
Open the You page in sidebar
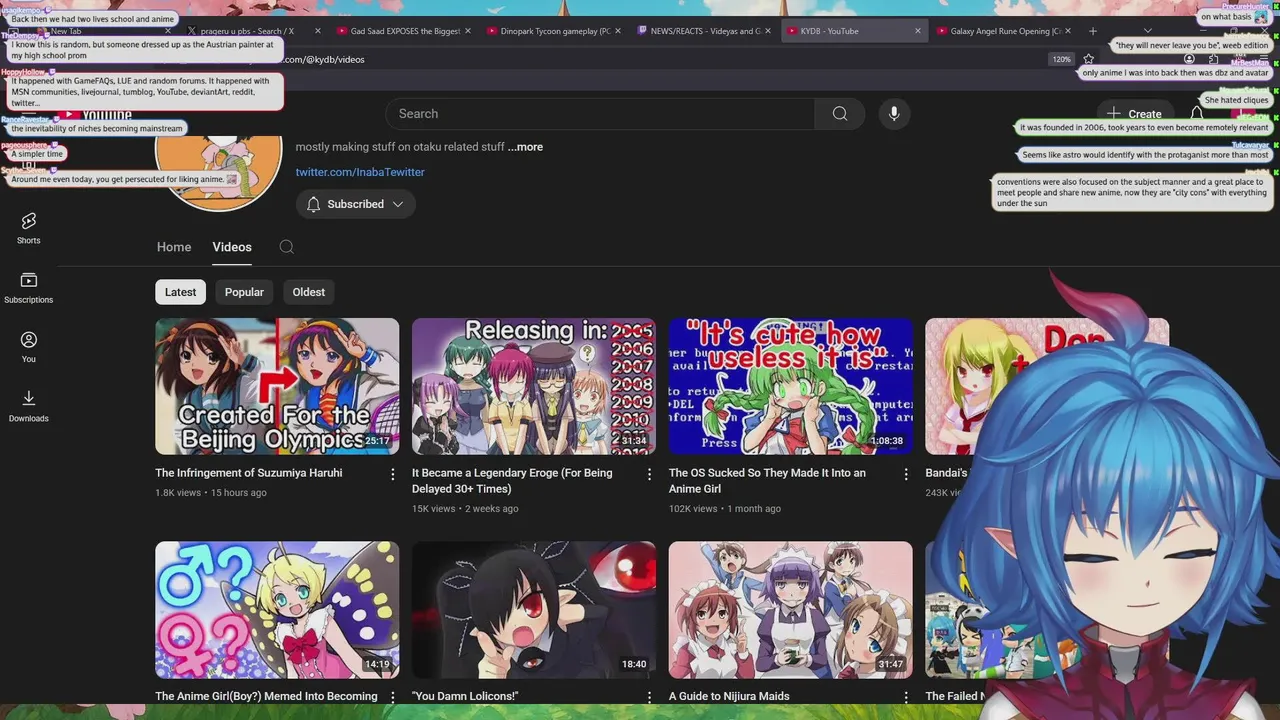coord(28,347)
